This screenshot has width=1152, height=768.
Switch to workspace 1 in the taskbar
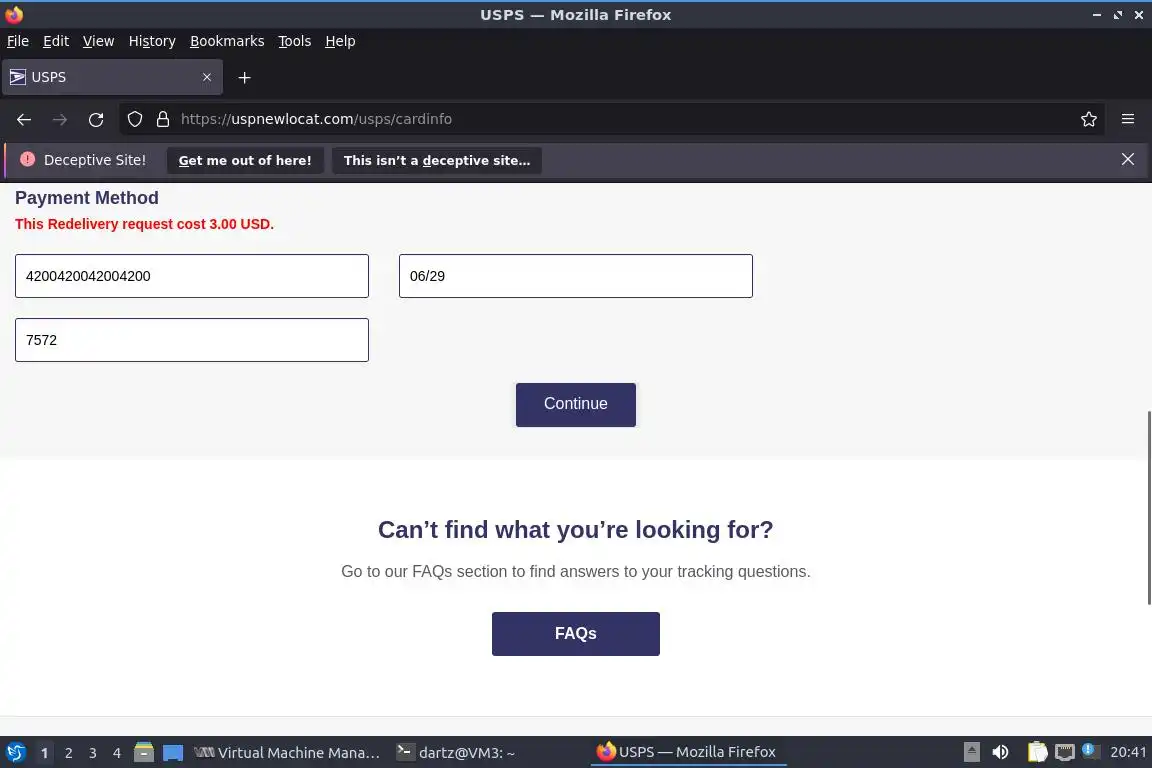(44, 753)
